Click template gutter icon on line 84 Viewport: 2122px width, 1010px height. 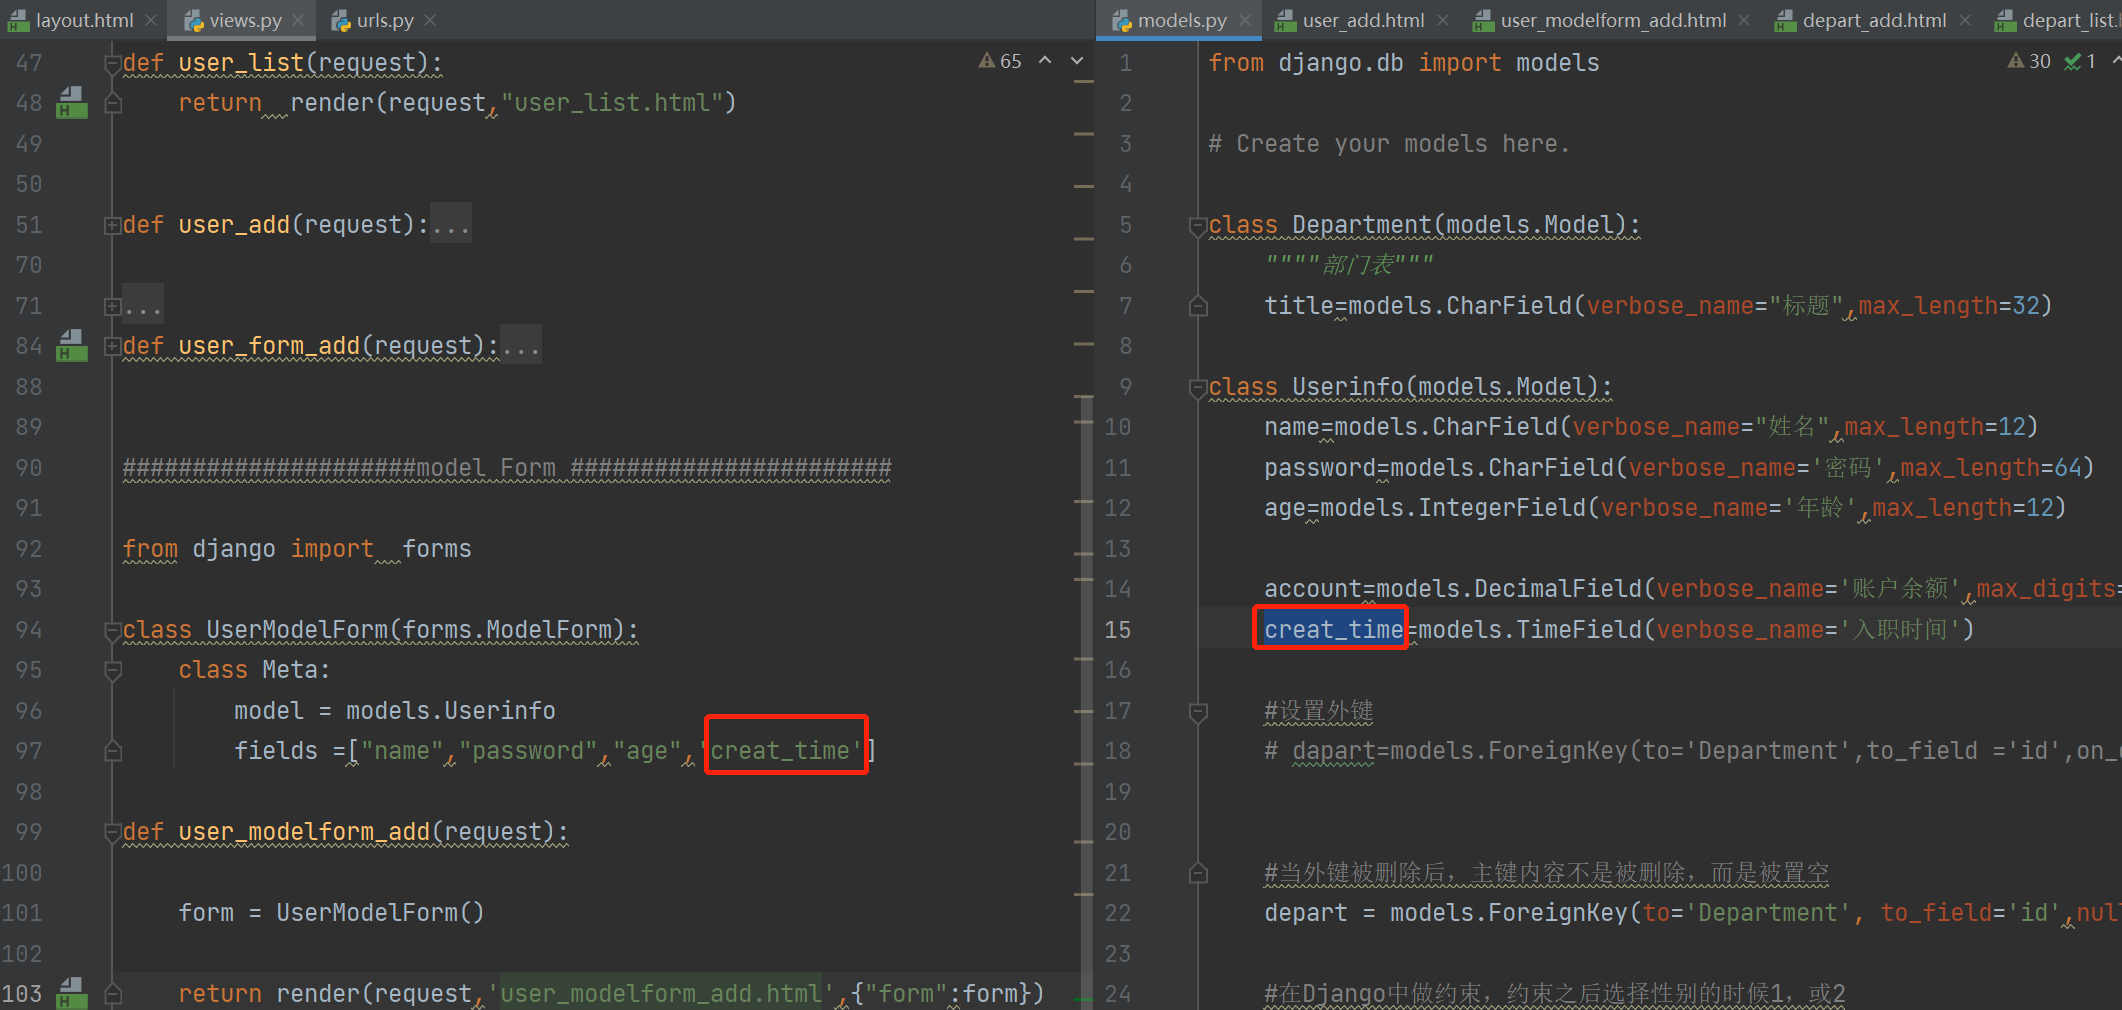(71, 345)
